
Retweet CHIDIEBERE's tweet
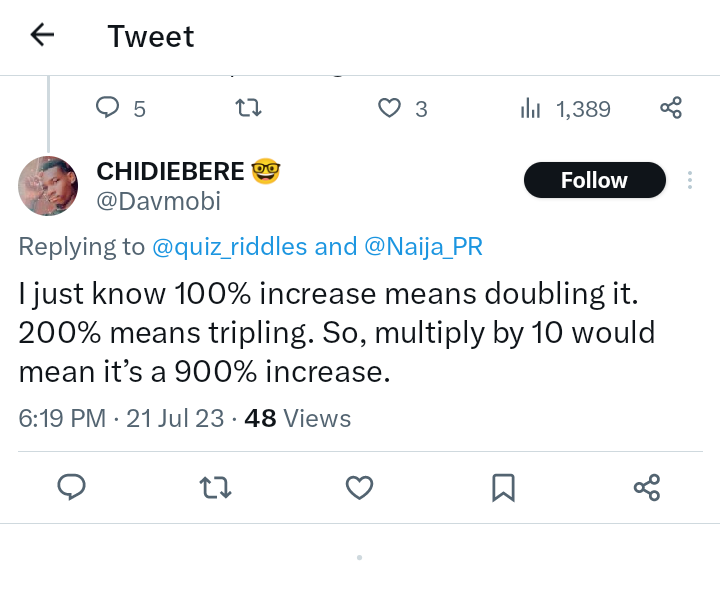(x=215, y=487)
